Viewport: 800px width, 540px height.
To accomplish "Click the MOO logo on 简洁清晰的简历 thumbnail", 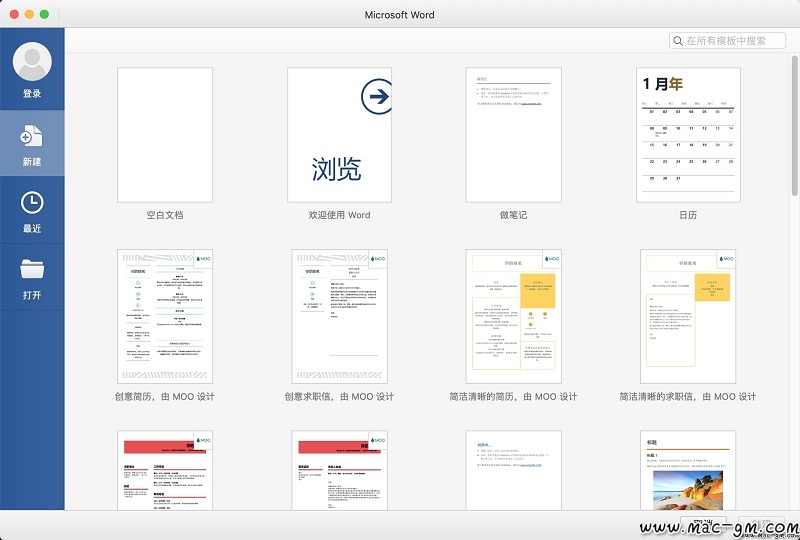I will point(552,259).
